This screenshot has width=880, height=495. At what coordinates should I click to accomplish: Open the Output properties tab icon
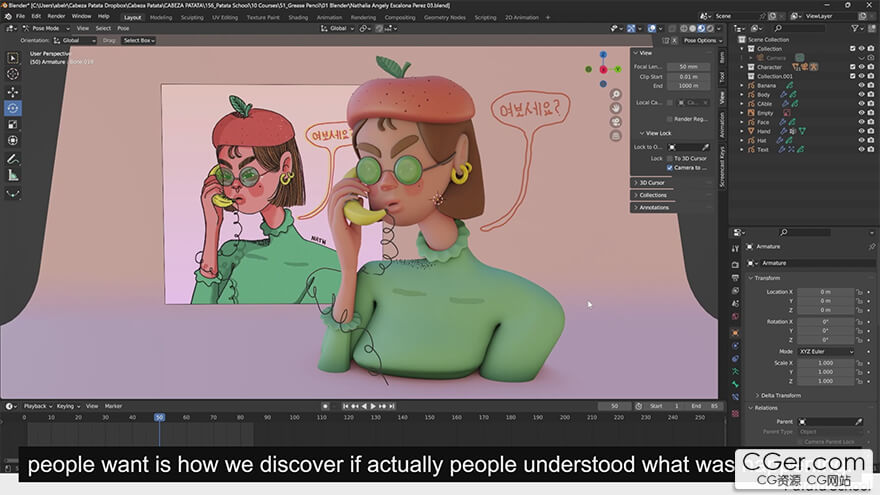[735, 278]
